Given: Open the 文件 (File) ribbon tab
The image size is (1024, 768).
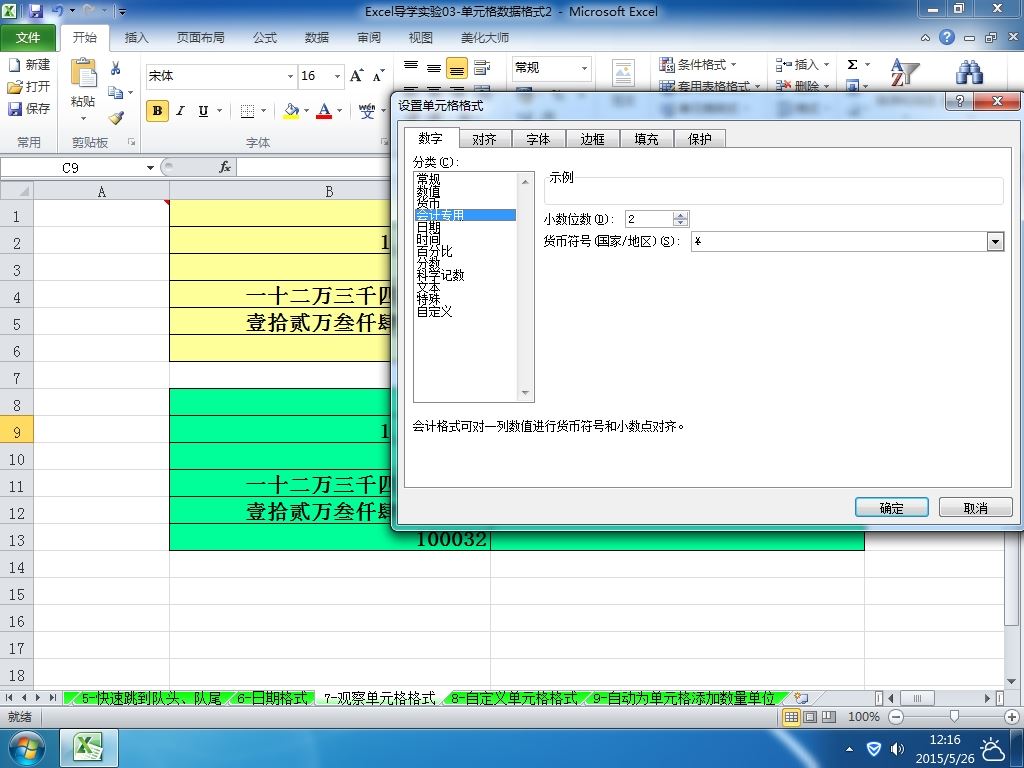Looking at the screenshot, I should click(x=28, y=38).
